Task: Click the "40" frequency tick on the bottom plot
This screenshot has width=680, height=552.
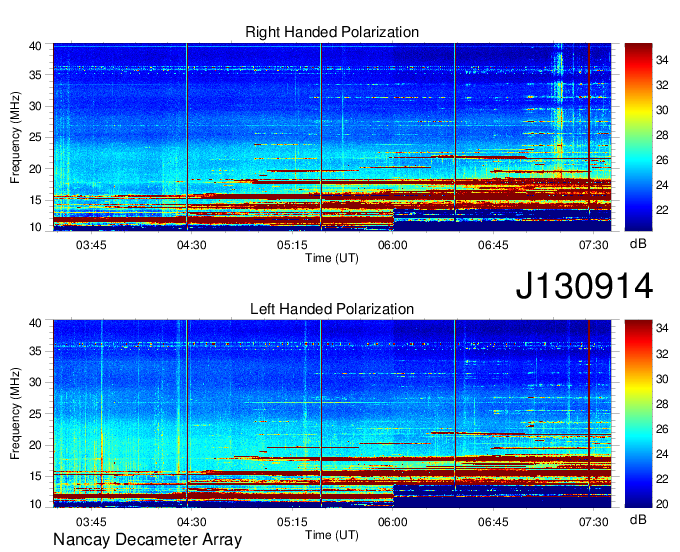Action: point(35,323)
